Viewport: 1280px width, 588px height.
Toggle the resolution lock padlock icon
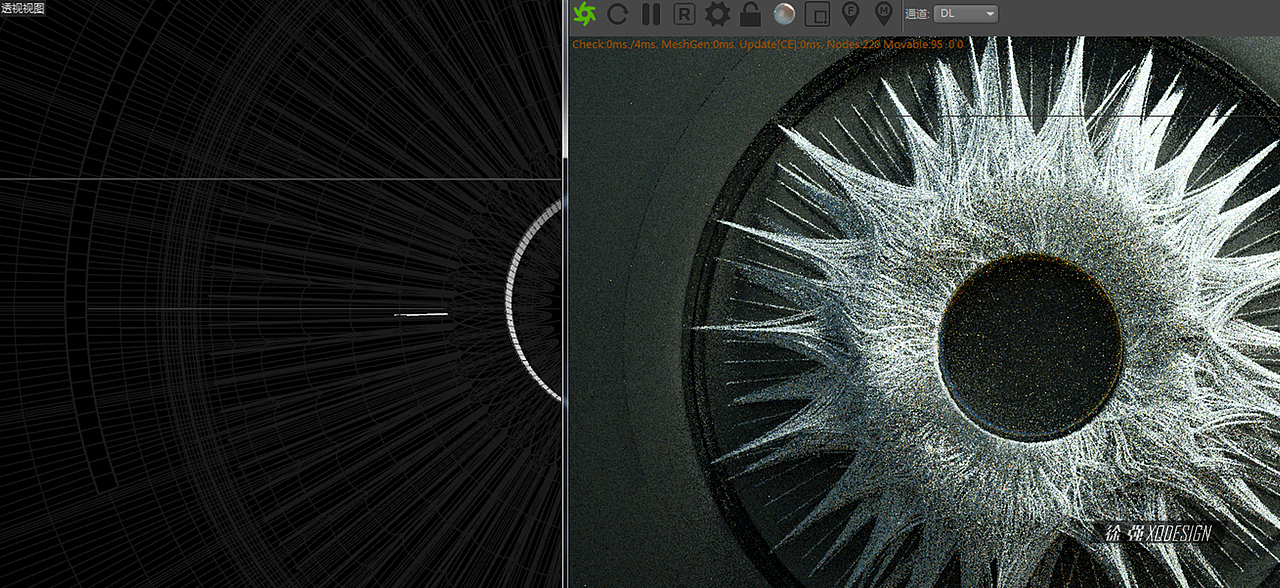coord(750,14)
